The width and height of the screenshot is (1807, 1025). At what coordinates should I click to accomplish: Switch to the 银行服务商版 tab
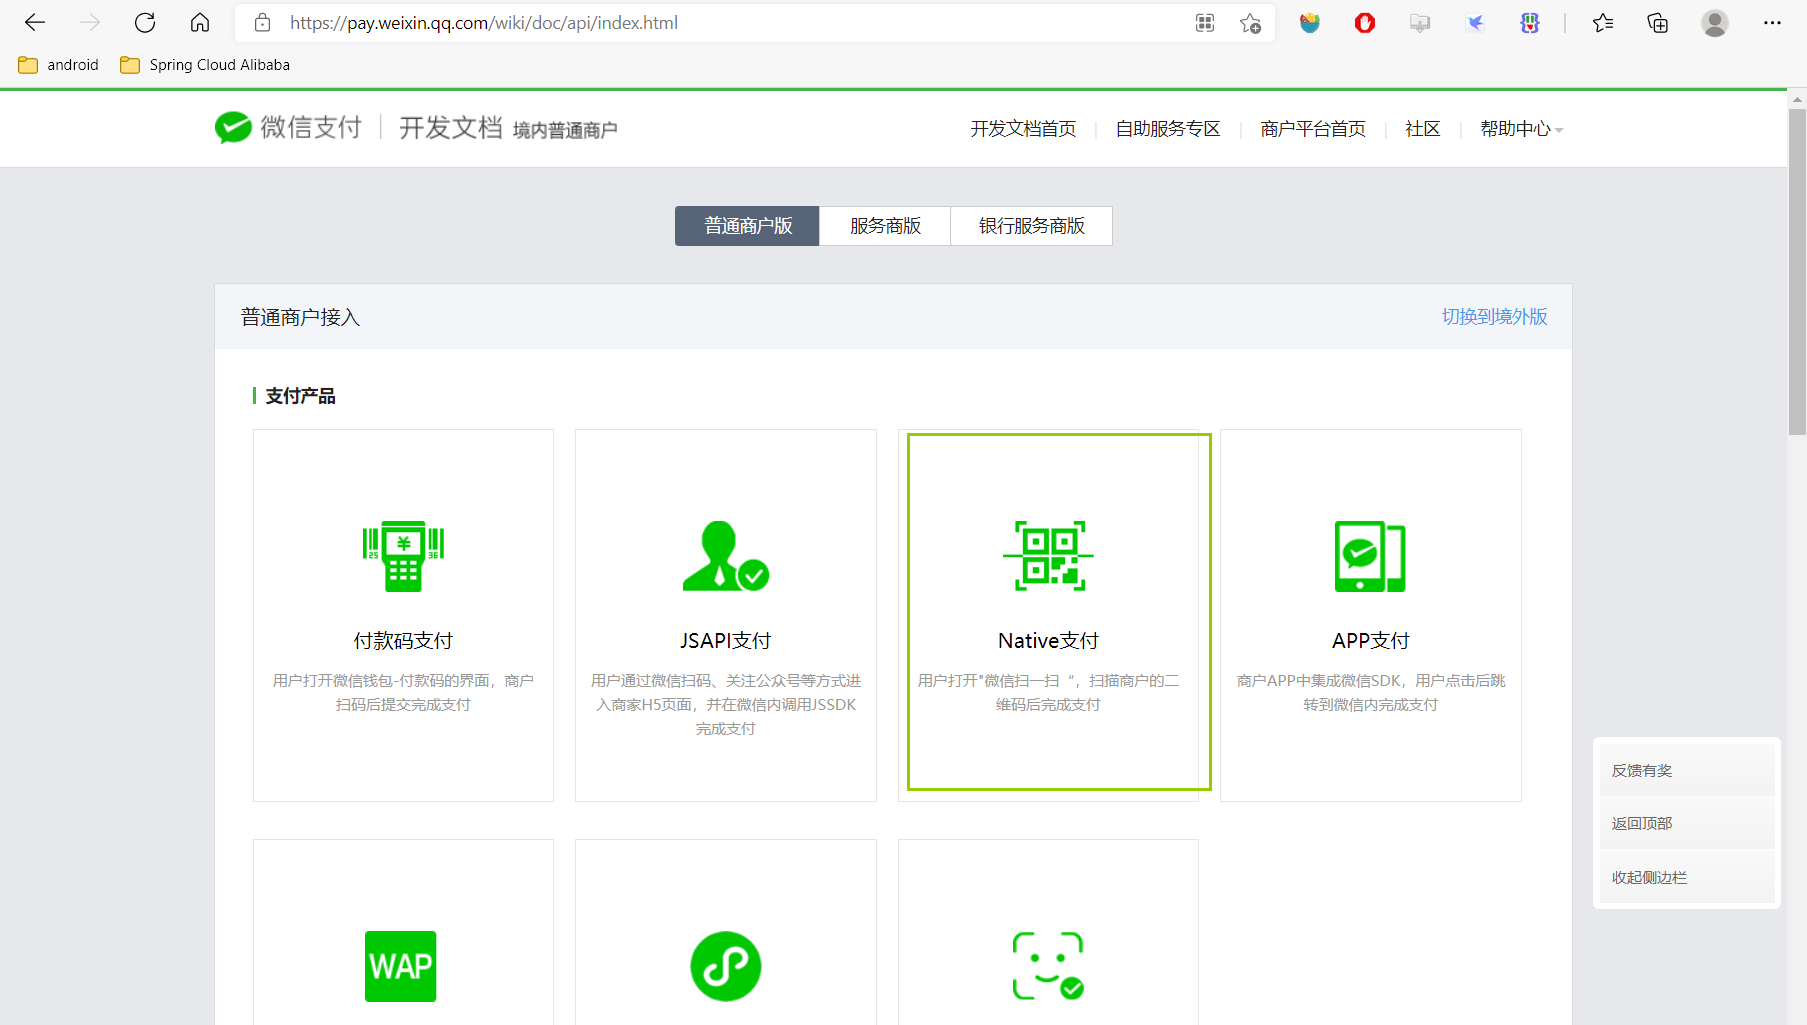click(1031, 225)
